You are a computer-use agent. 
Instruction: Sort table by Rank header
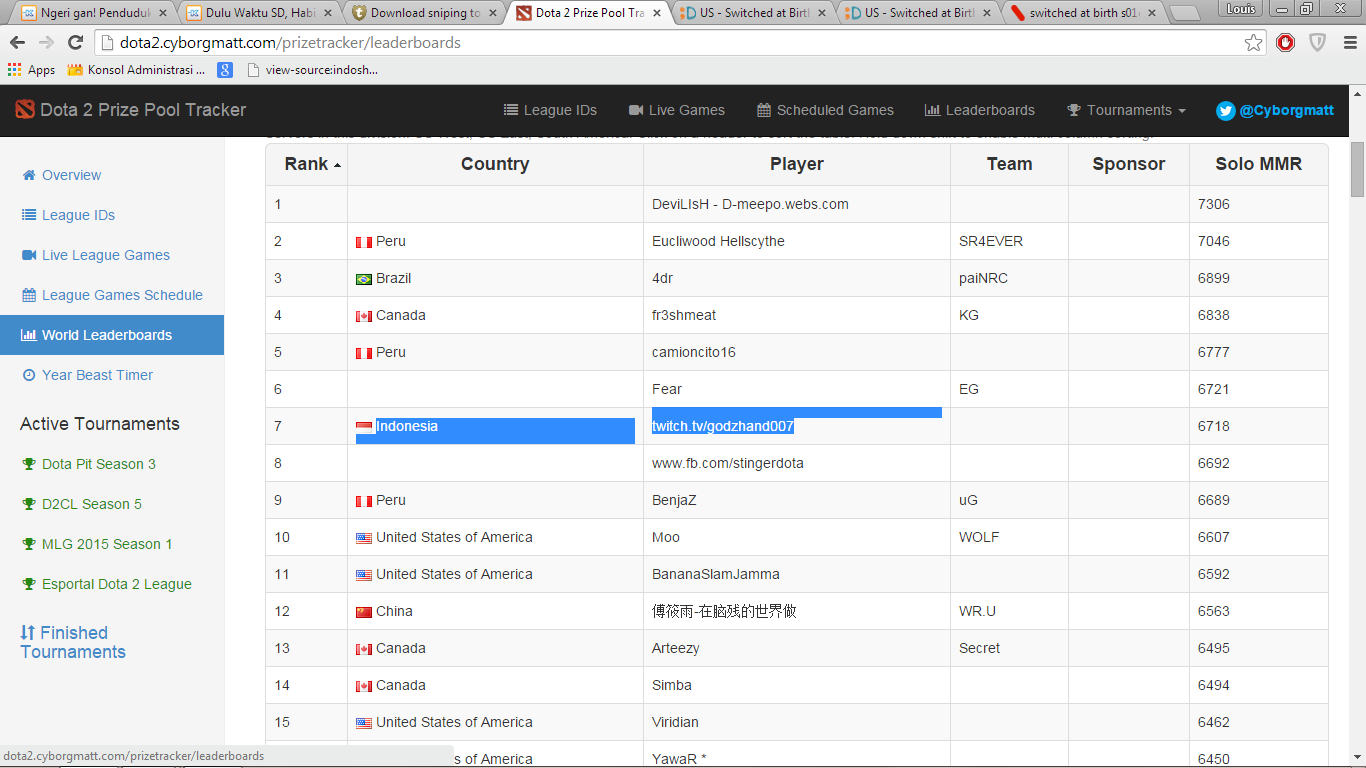307,164
